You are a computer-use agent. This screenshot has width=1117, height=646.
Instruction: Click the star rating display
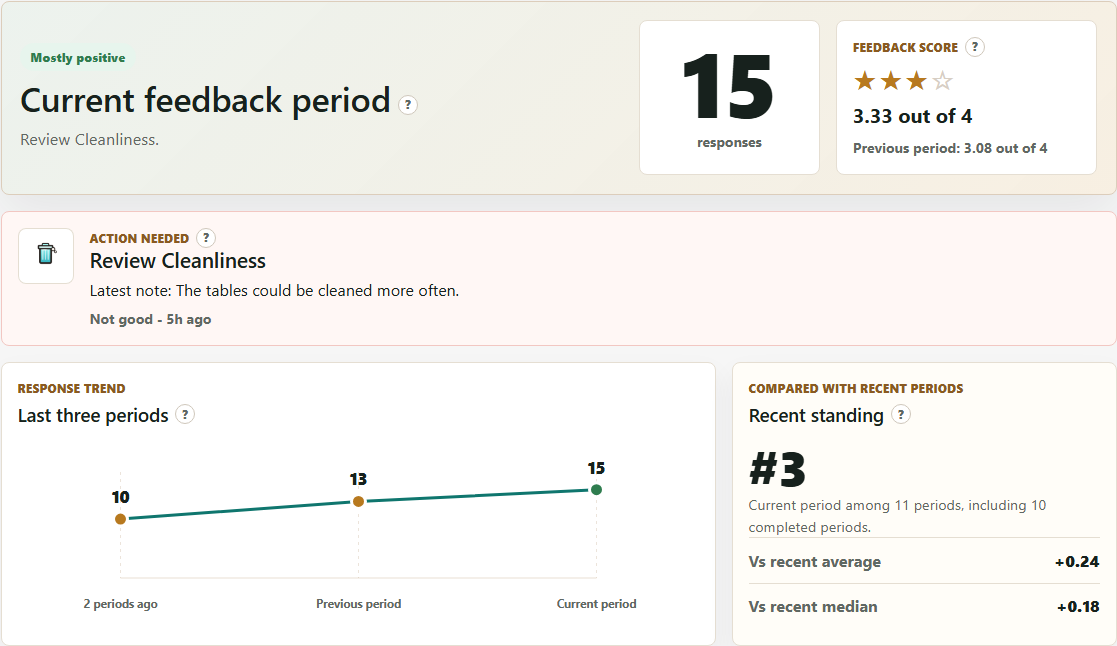(x=903, y=81)
